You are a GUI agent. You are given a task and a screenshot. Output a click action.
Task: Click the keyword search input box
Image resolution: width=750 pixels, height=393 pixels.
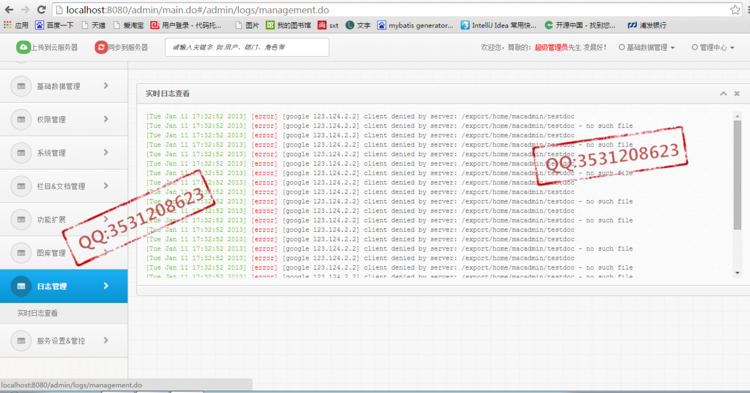click(247, 47)
